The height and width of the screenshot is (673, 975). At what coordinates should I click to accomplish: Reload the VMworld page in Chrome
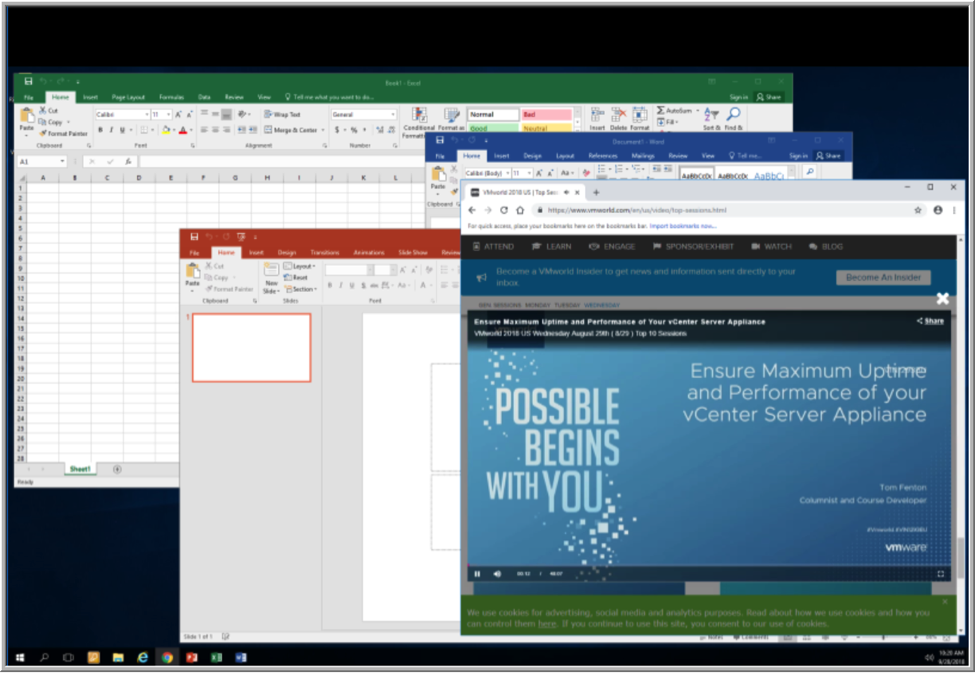pyautogui.click(x=504, y=210)
